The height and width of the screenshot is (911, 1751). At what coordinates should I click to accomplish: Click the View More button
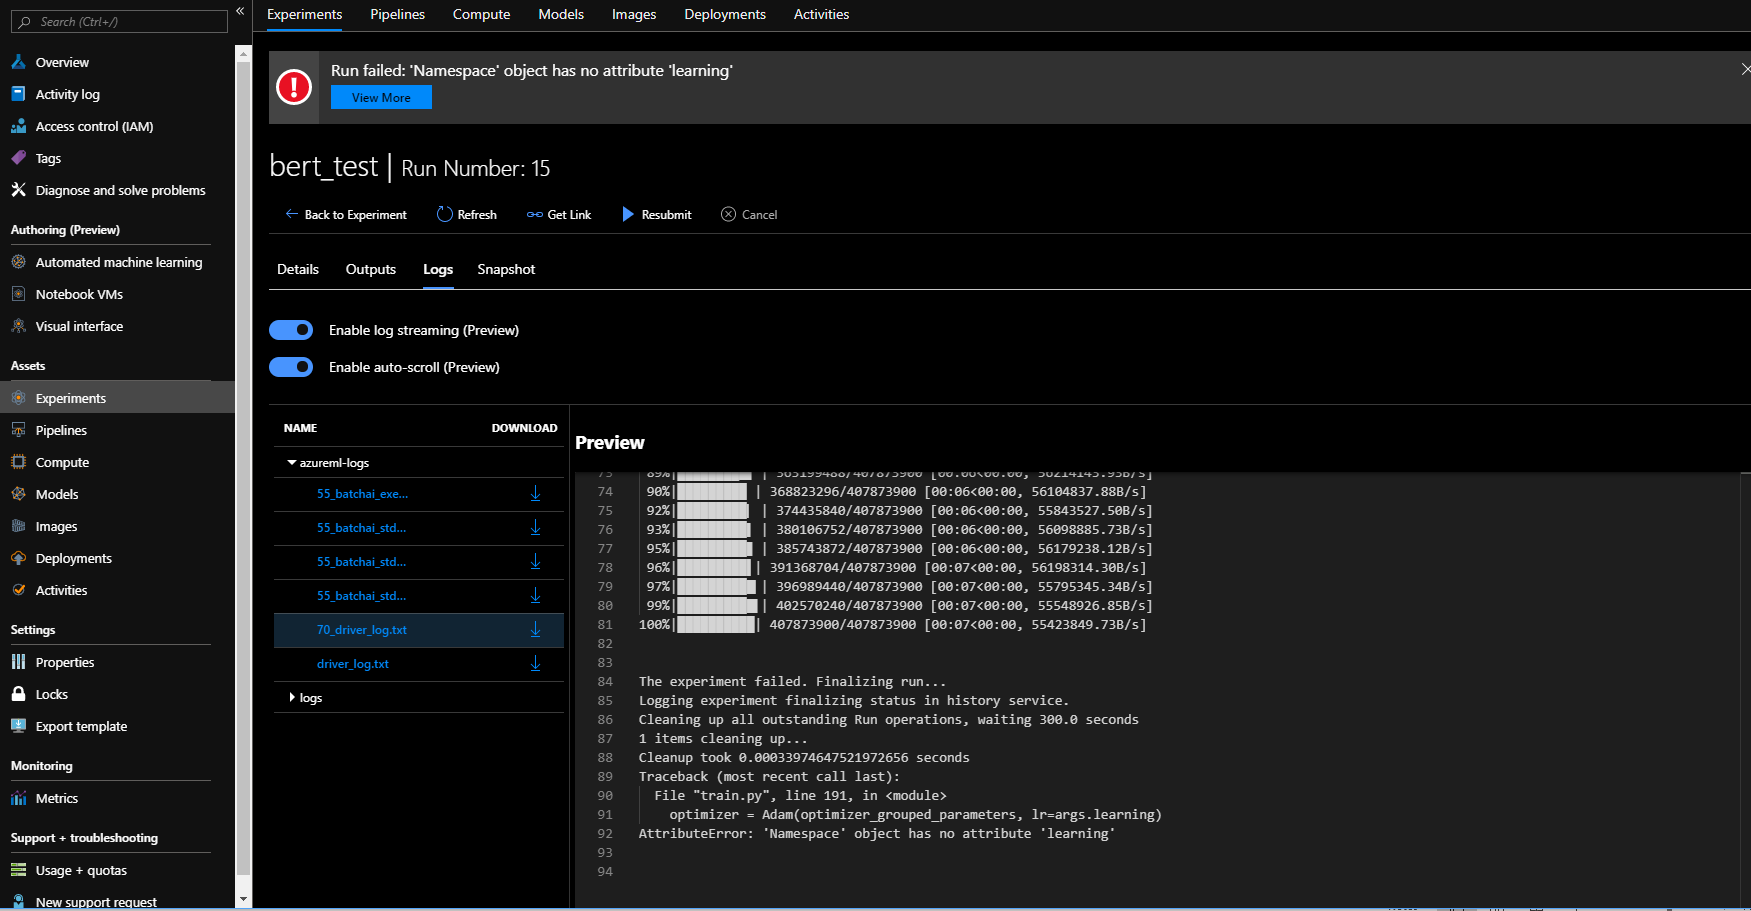click(x=381, y=97)
